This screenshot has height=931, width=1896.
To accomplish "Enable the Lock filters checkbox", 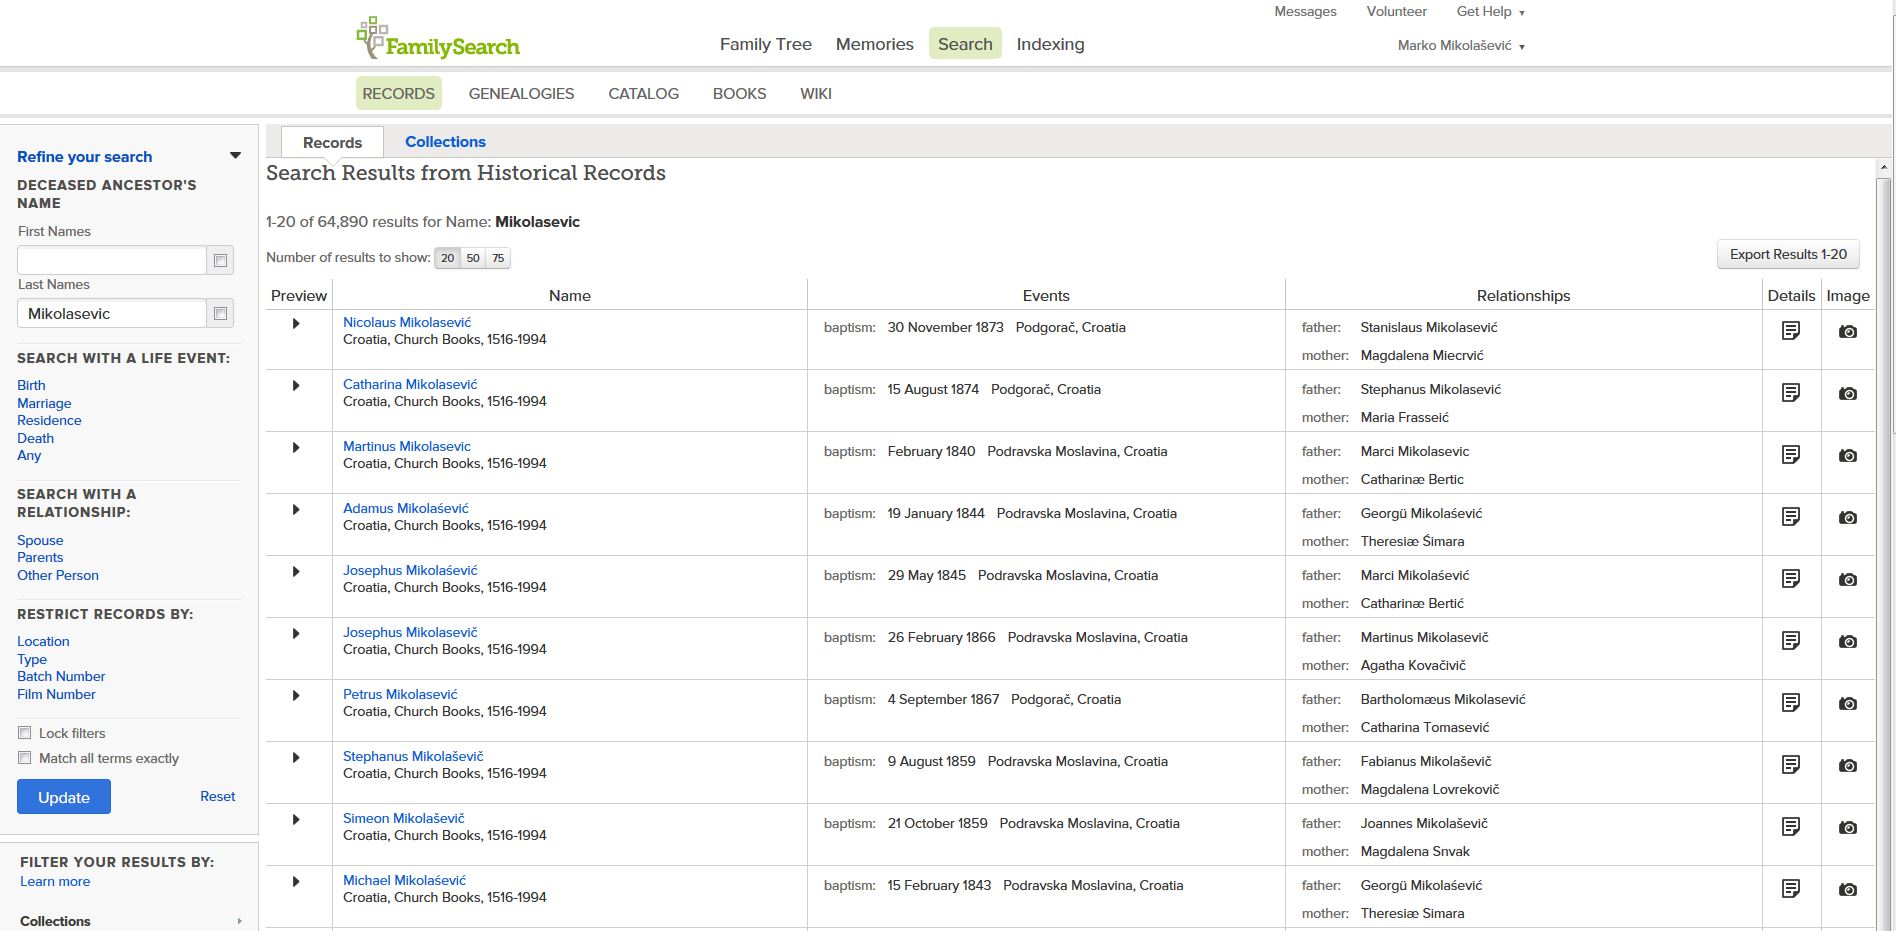I will (25, 733).
